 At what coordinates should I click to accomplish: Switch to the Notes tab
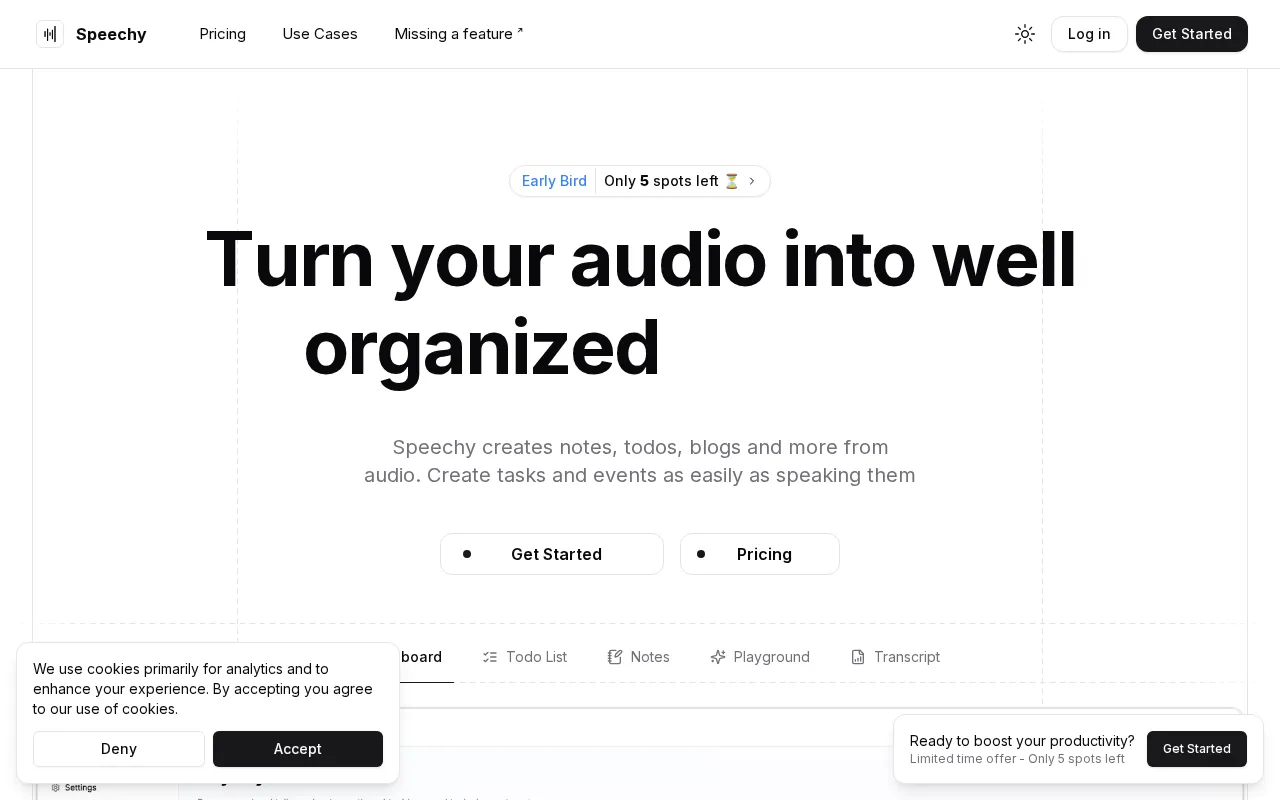639,657
